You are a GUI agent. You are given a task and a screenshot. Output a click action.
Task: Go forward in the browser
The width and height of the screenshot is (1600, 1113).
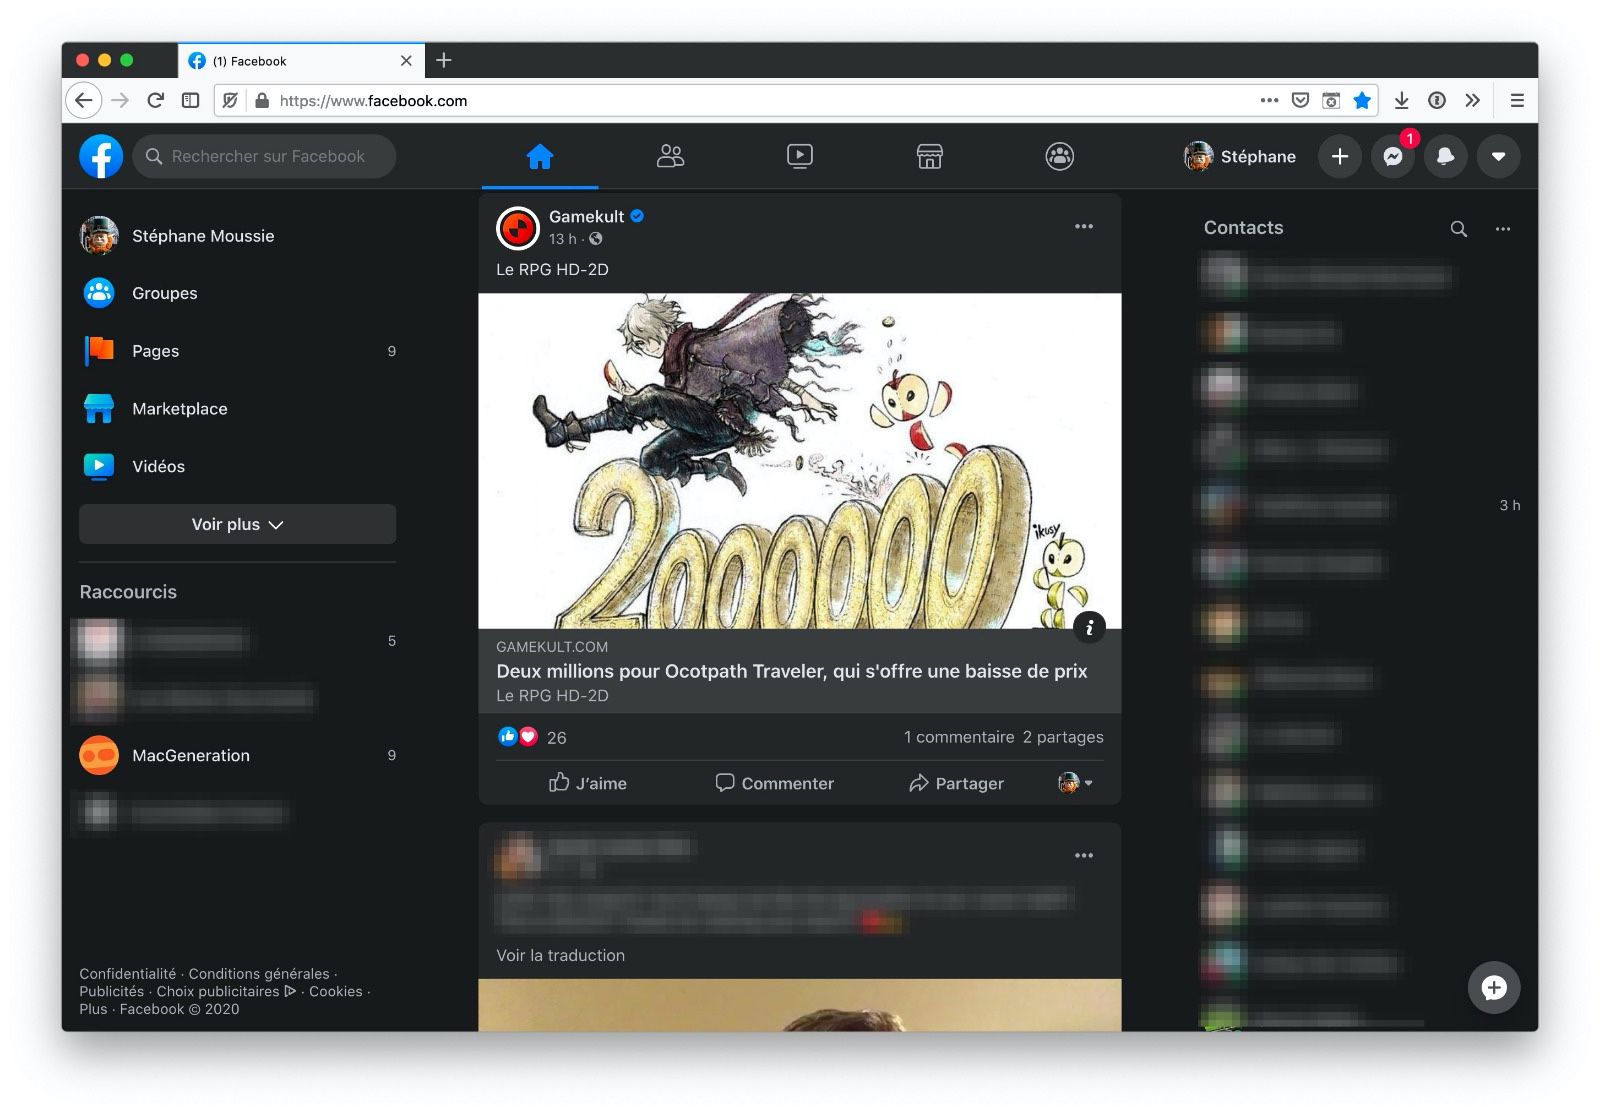[x=120, y=100]
